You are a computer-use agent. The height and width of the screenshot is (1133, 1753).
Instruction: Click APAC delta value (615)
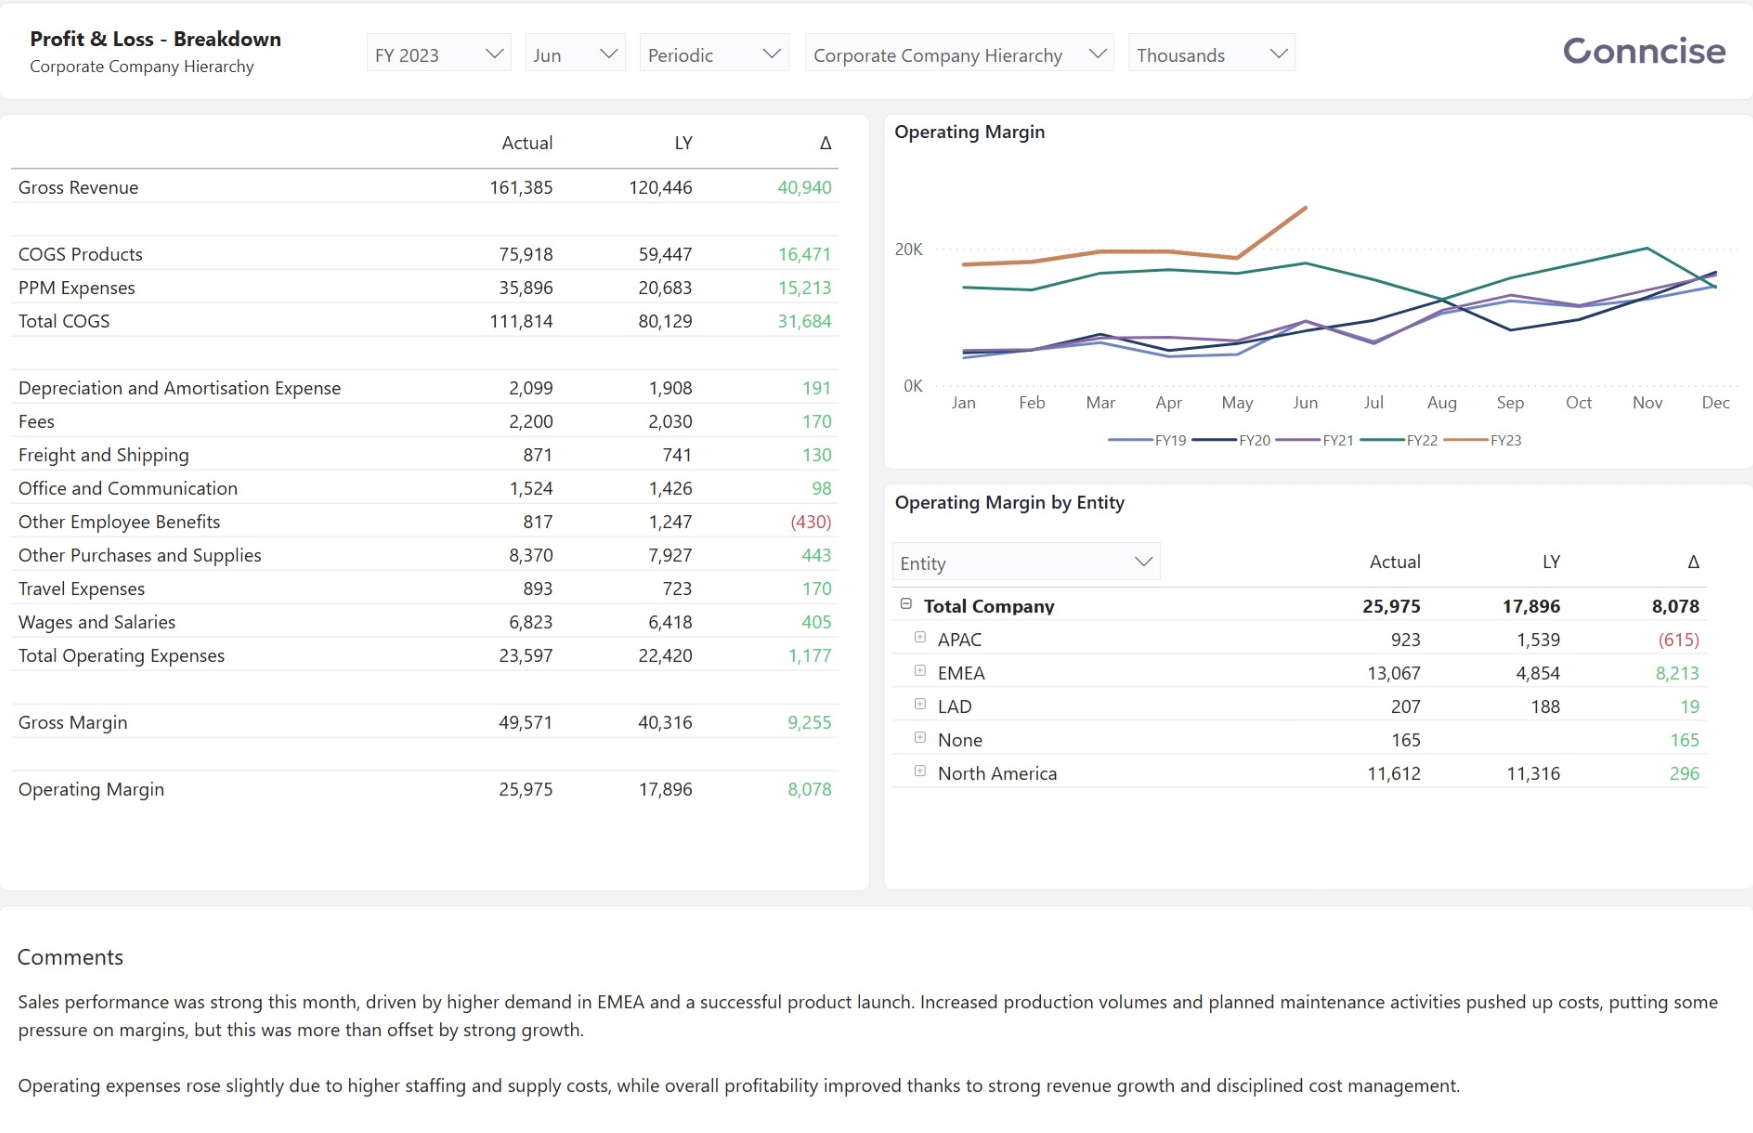click(1678, 640)
